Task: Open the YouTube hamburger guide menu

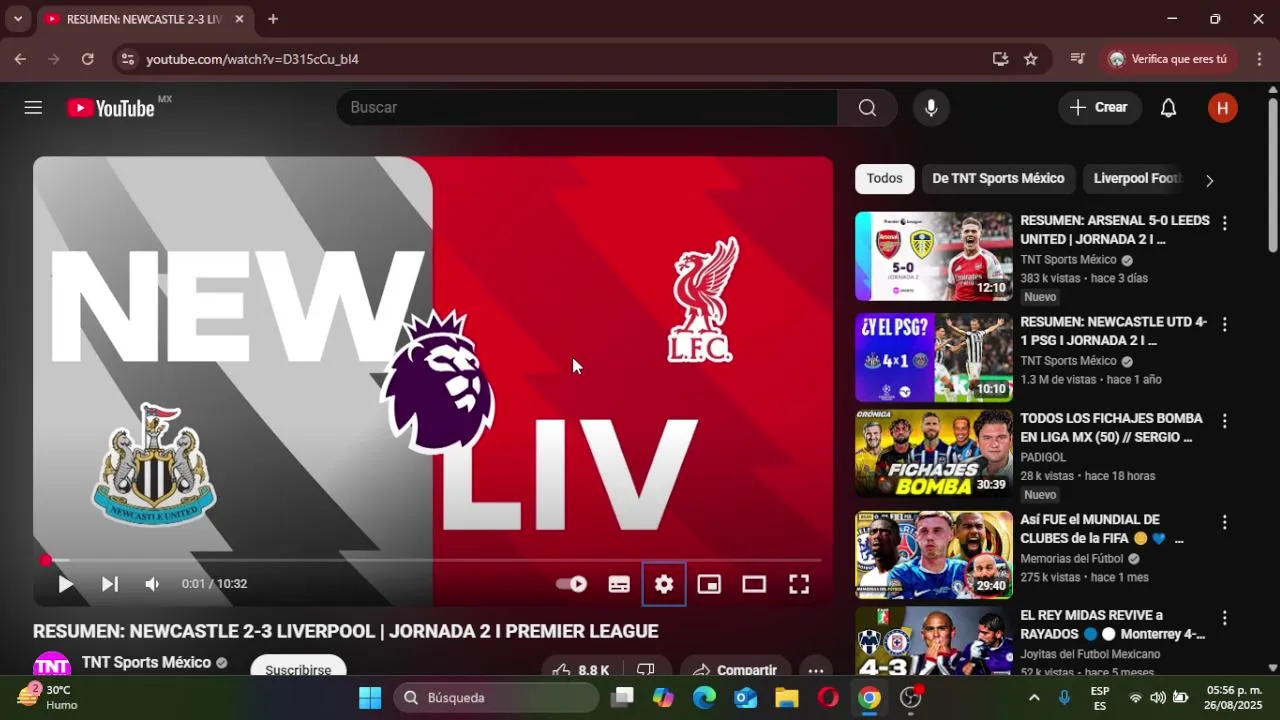Action: [x=33, y=108]
